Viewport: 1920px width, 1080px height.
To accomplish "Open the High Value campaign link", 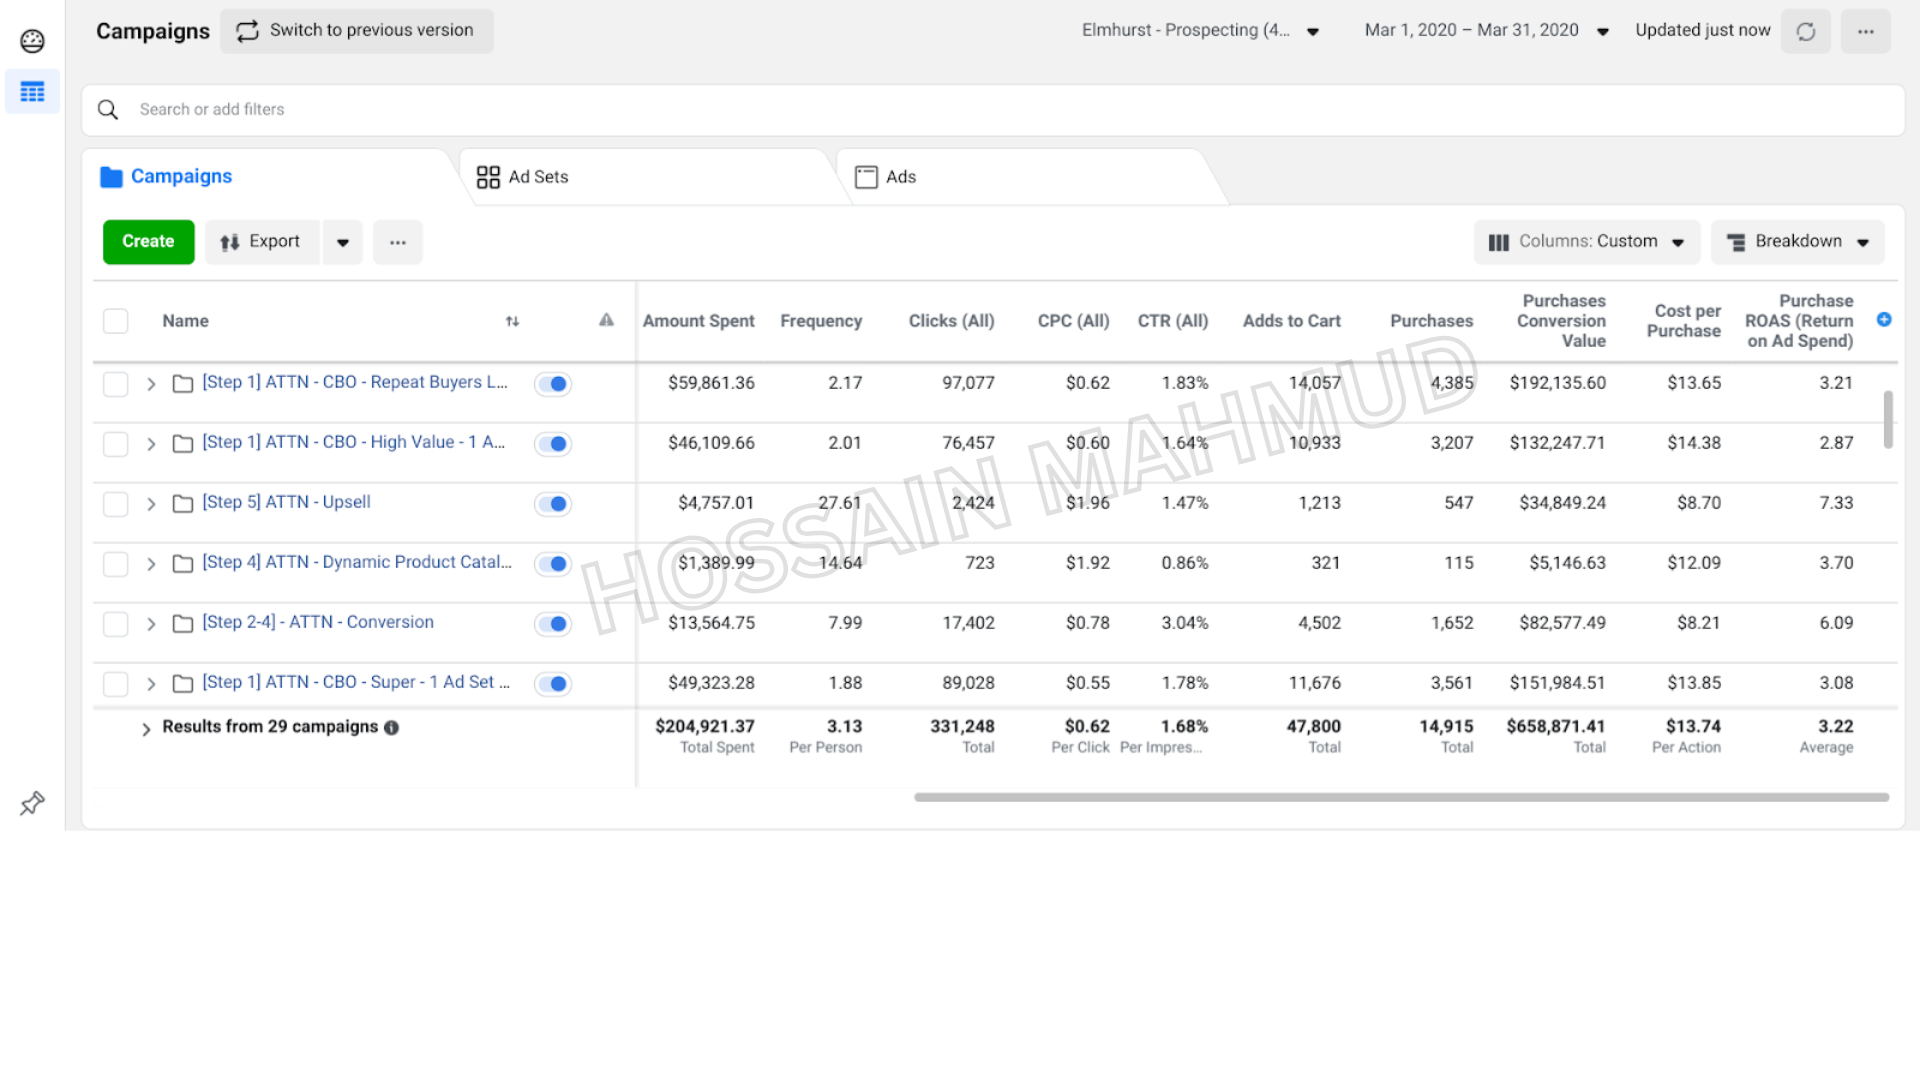I will pyautogui.click(x=354, y=442).
